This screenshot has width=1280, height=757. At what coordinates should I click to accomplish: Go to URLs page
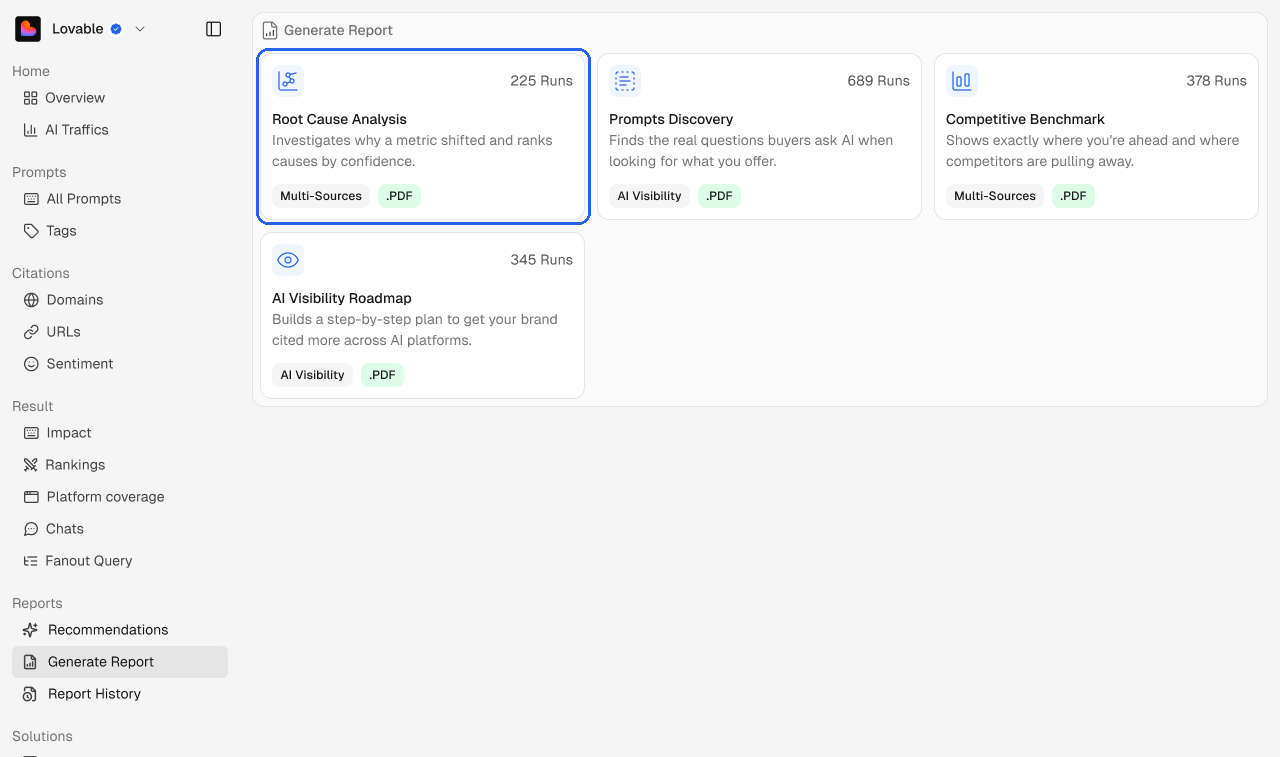120,332
